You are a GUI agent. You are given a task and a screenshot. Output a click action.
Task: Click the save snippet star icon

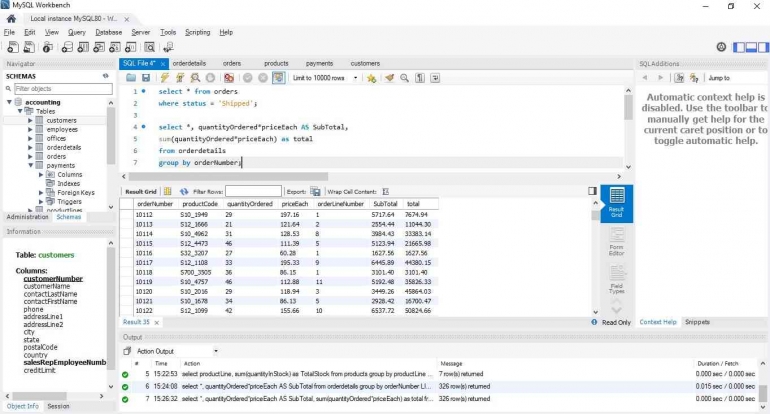(x=371, y=78)
